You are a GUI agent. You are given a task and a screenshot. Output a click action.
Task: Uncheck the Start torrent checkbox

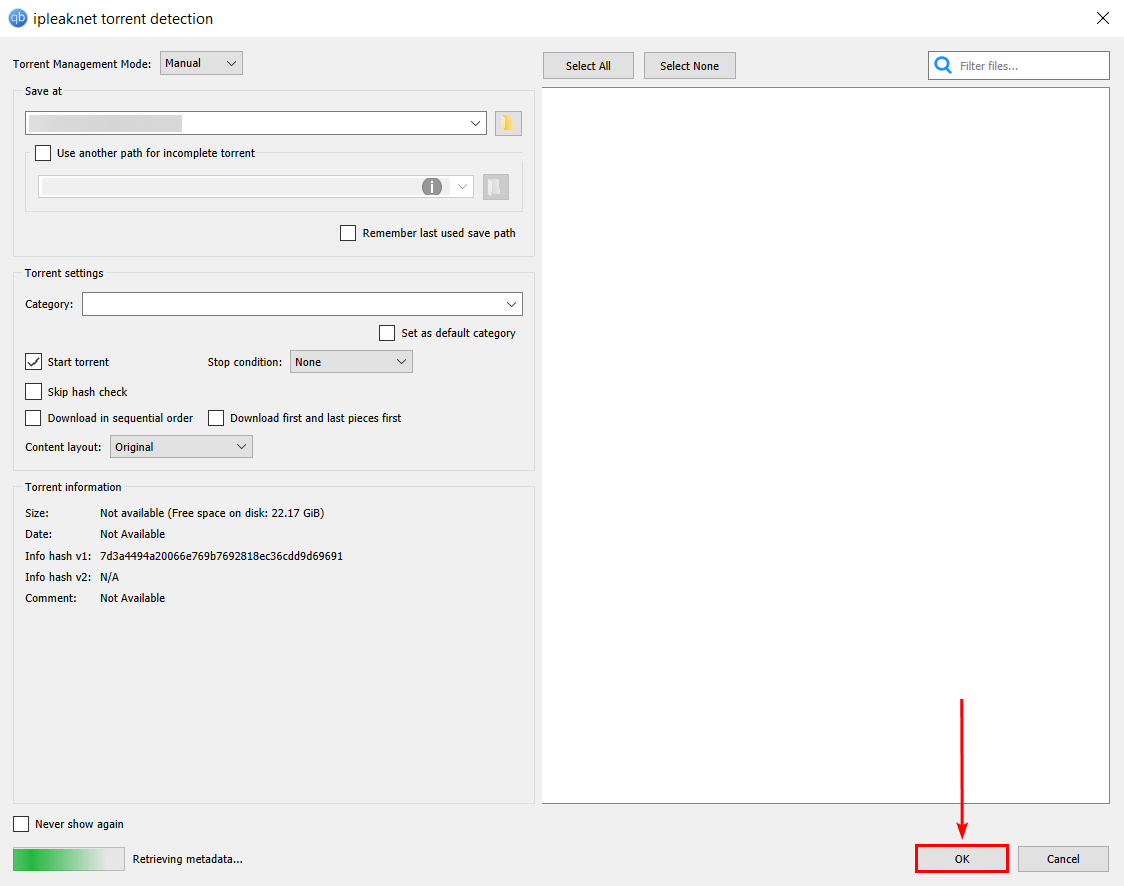click(x=34, y=362)
